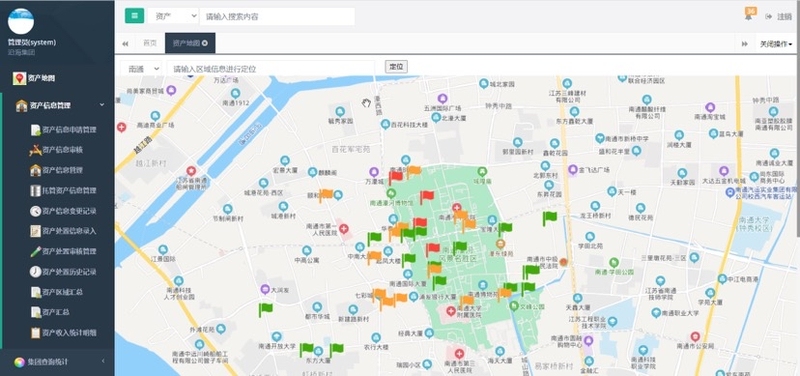The height and width of the screenshot is (376, 800).
Task: Open 资产收入统计明细 in the sidebar
Action: 63,333
